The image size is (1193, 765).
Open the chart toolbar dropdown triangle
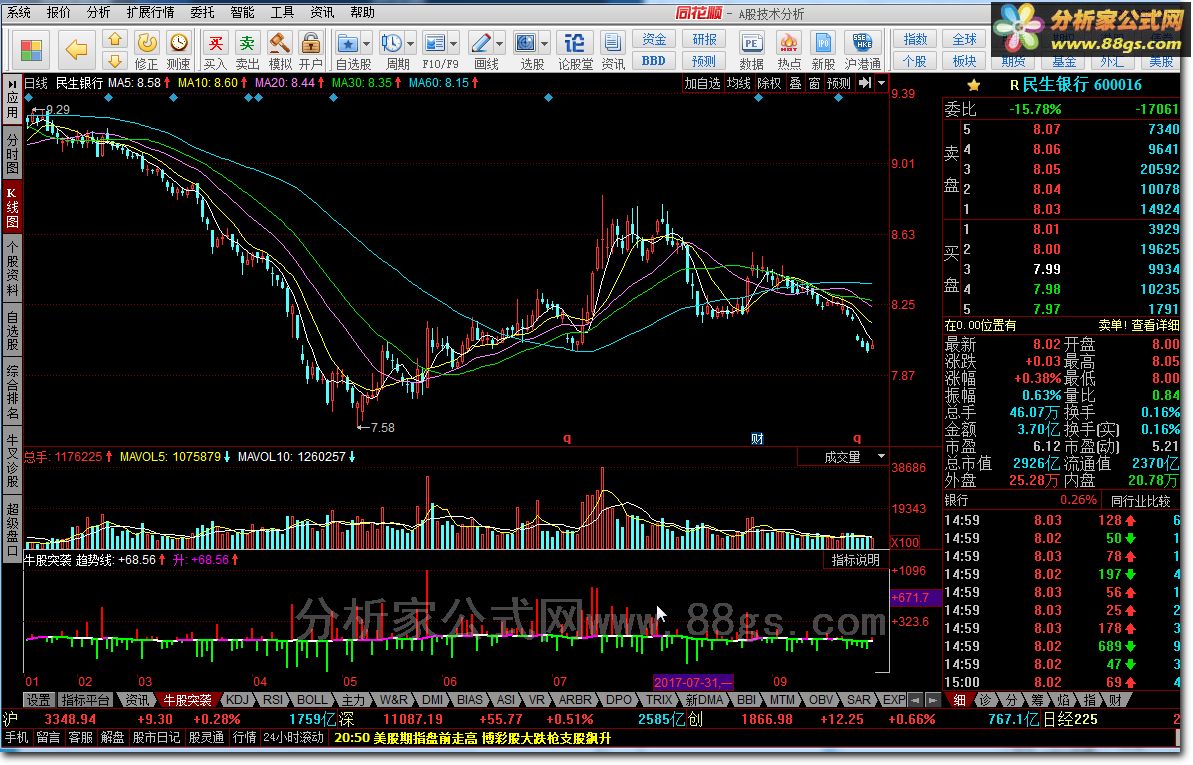tap(882, 83)
